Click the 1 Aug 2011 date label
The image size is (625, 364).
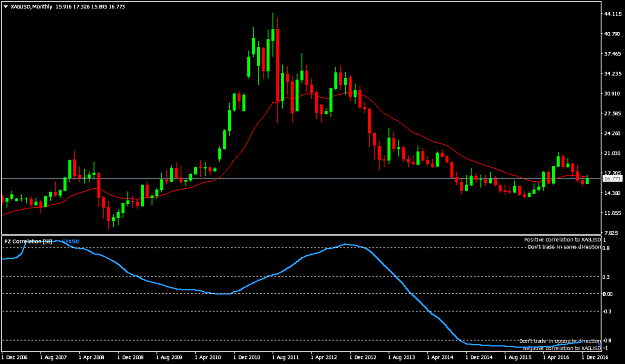286,358
